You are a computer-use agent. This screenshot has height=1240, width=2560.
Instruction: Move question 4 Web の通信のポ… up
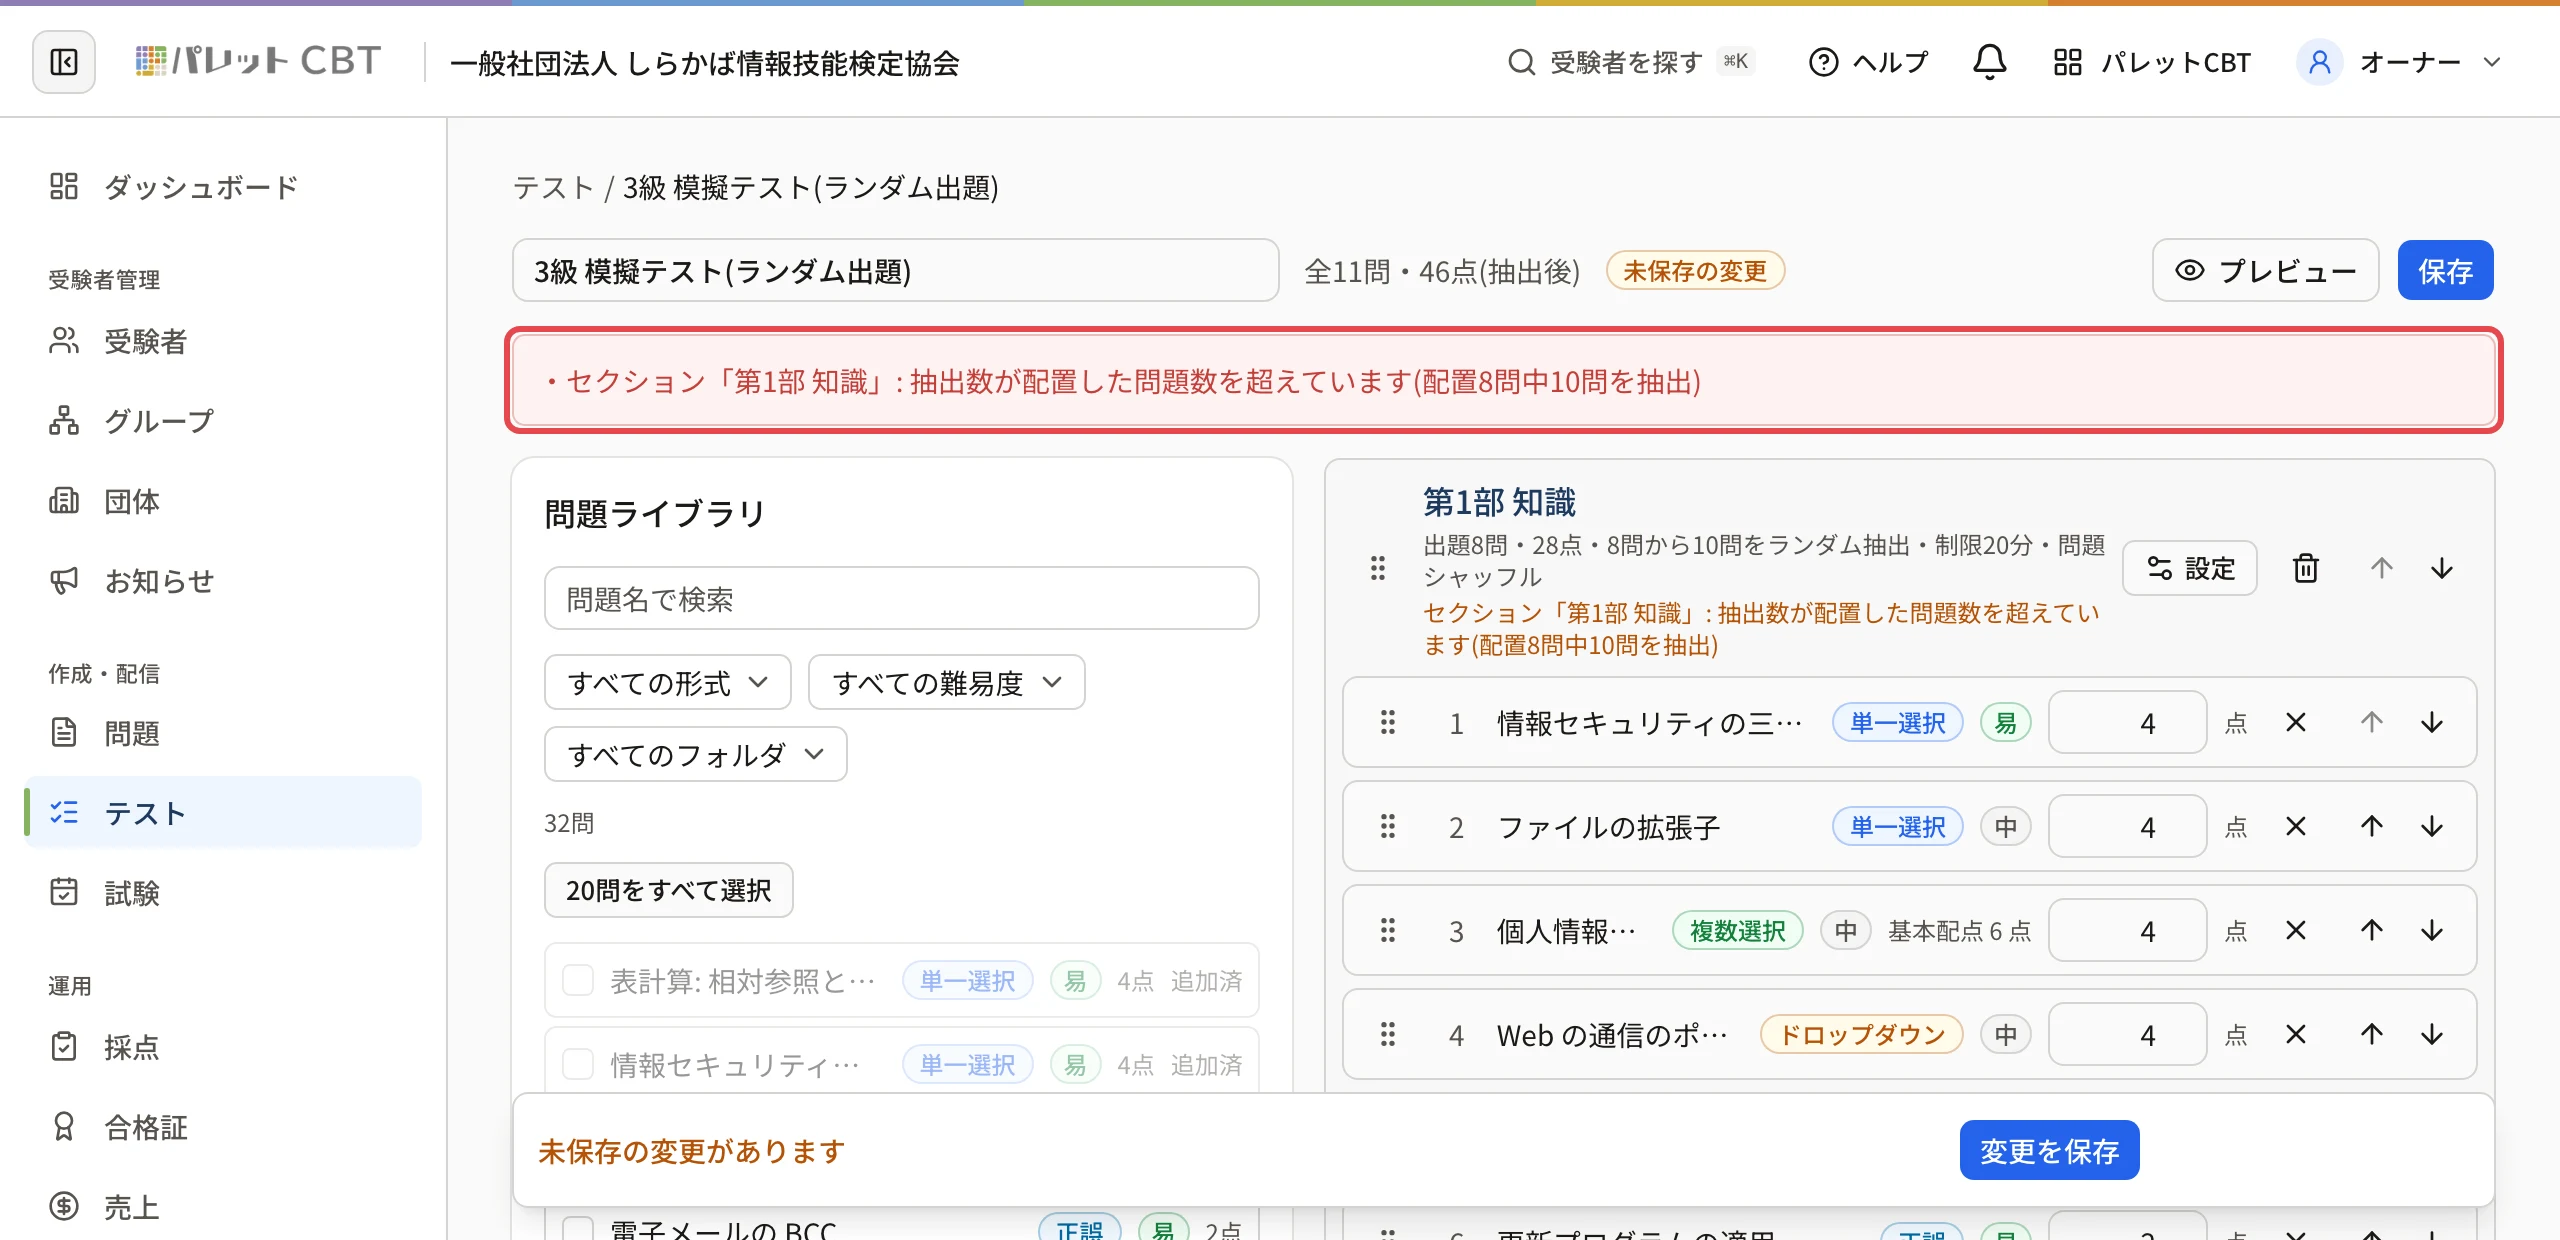click(2372, 1034)
